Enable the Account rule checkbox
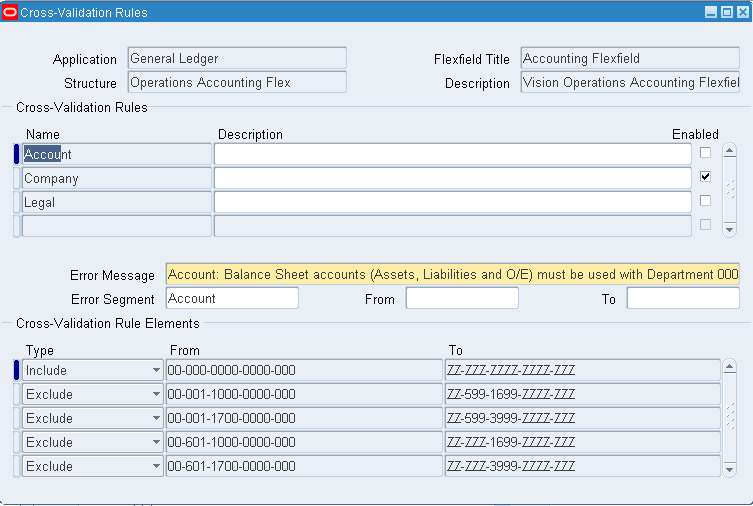 click(705, 153)
